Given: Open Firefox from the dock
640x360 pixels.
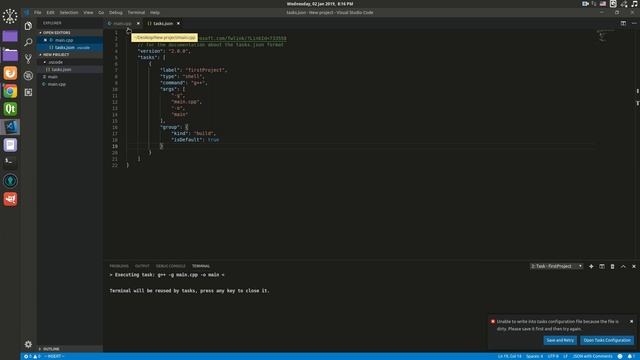Looking at the screenshot, I should [10, 73].
